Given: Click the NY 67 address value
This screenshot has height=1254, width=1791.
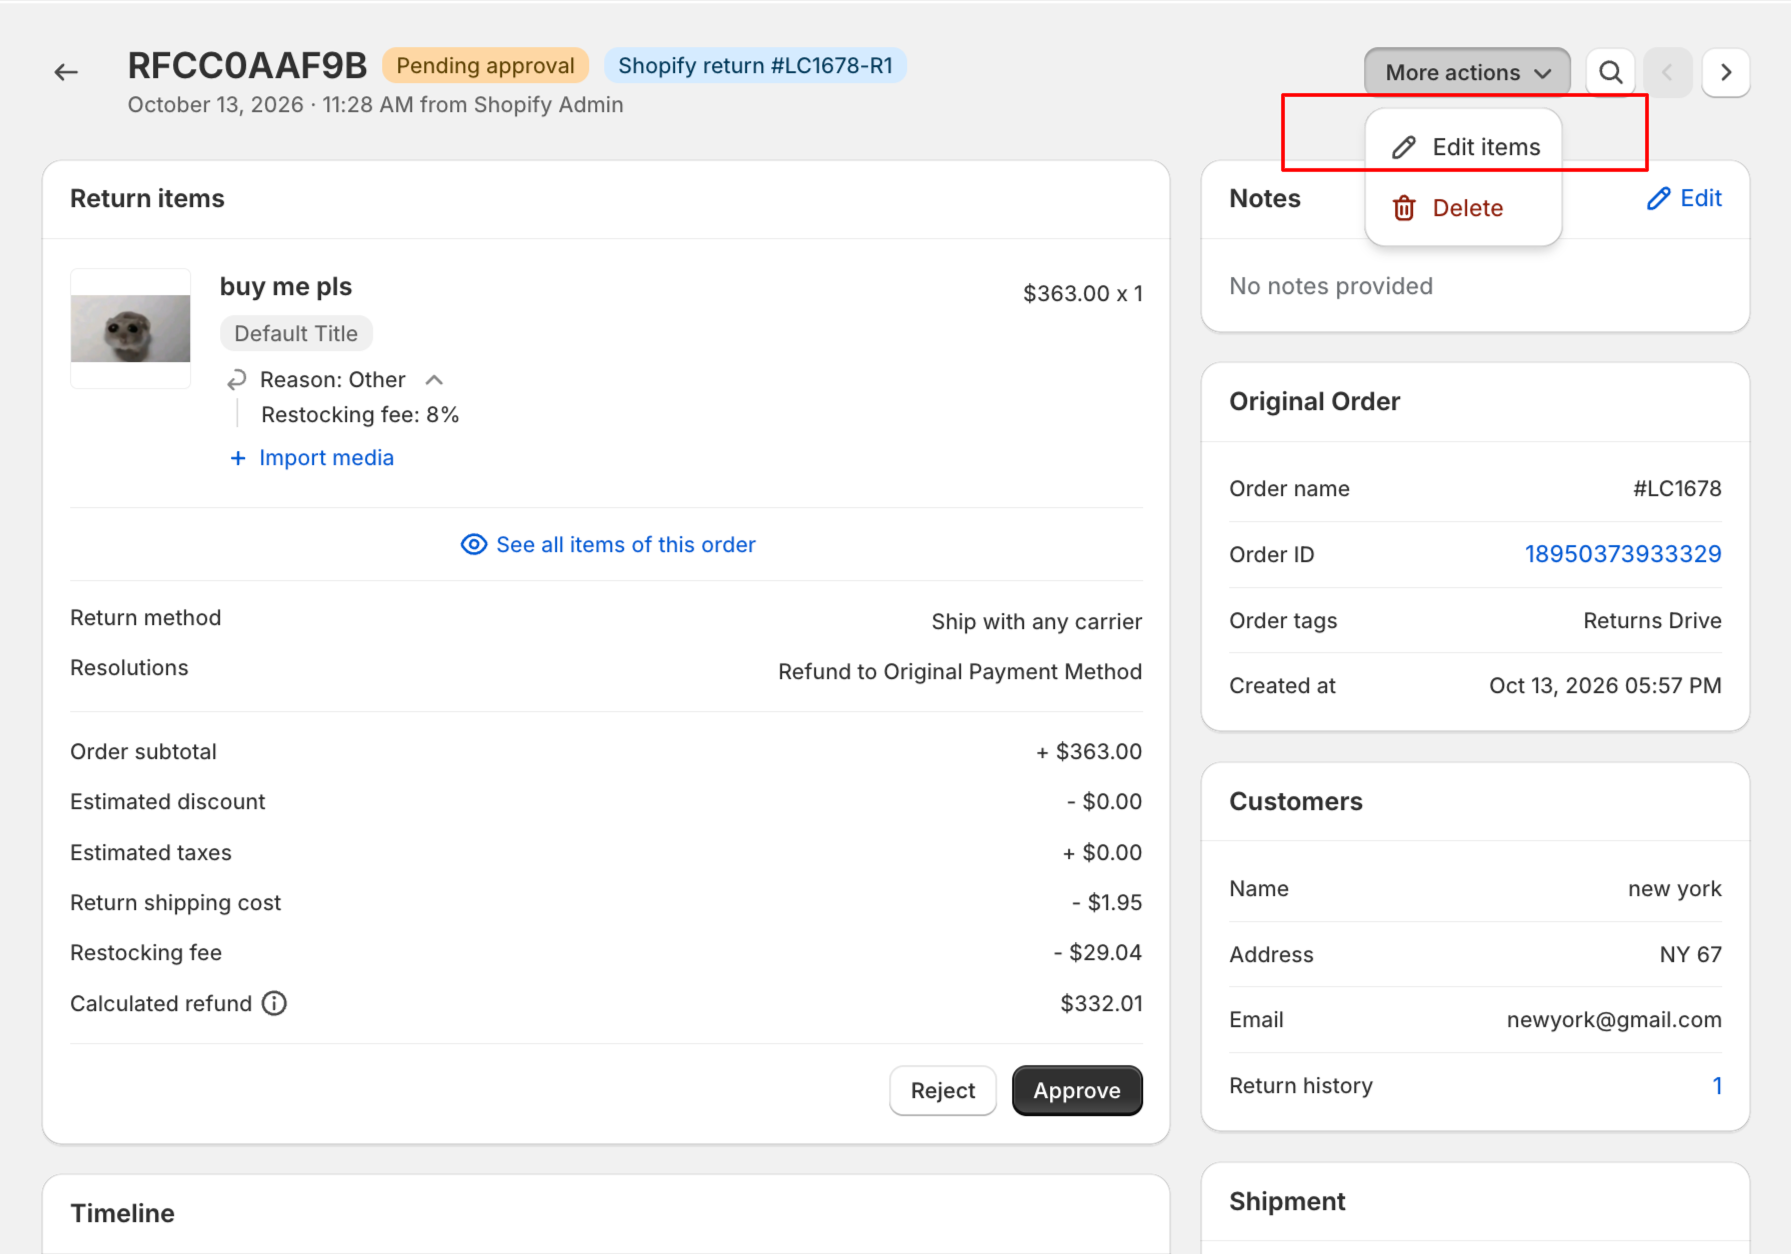Looking at the screenshot, I should pos(1690,955).
